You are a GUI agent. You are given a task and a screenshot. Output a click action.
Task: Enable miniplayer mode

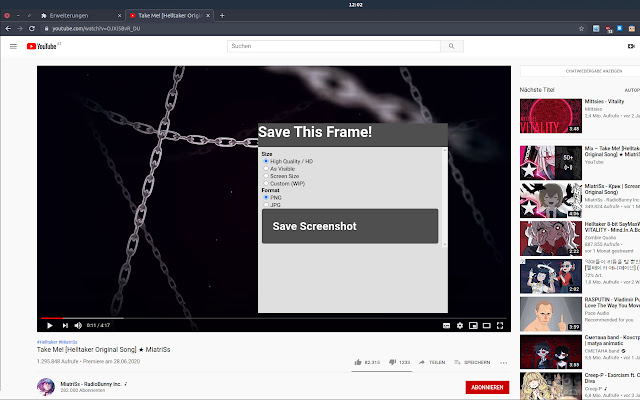tap(473, 325)
